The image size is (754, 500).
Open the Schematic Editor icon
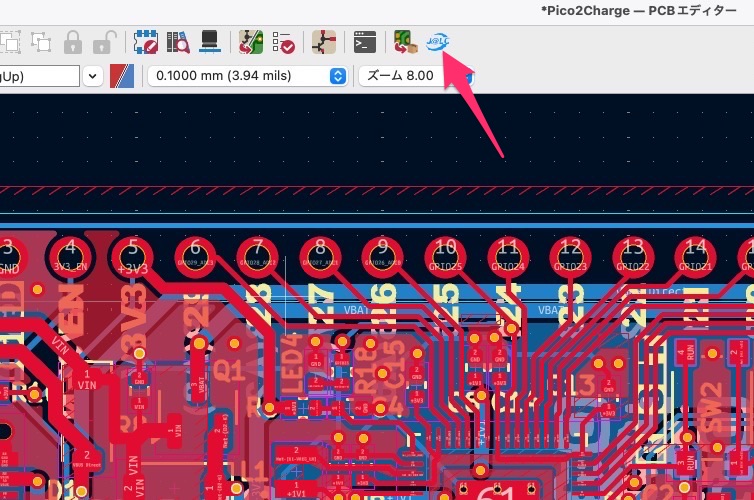(324, 42)
